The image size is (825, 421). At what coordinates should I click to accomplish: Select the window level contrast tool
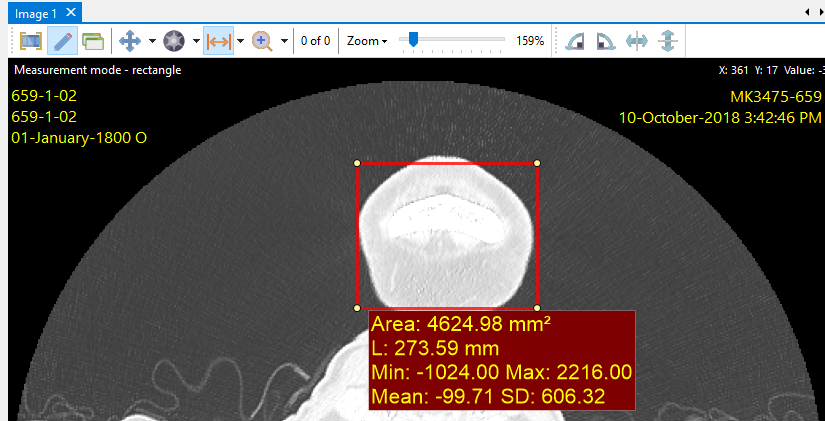click(174, 41)
